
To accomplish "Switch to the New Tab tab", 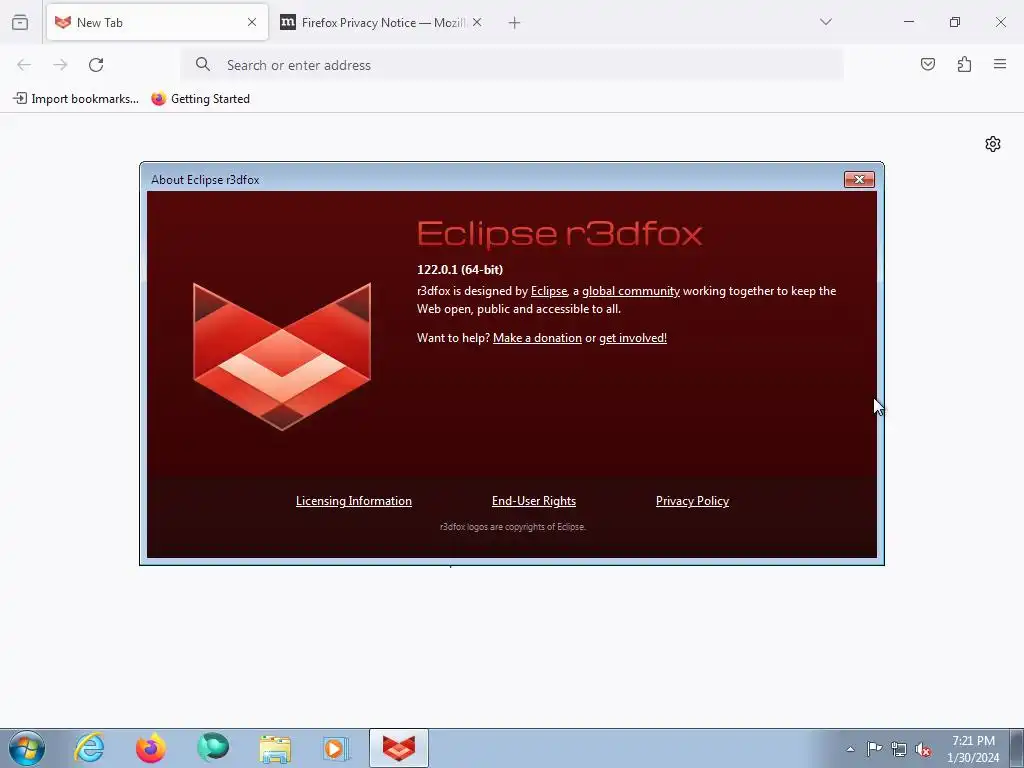I will 157,22.
